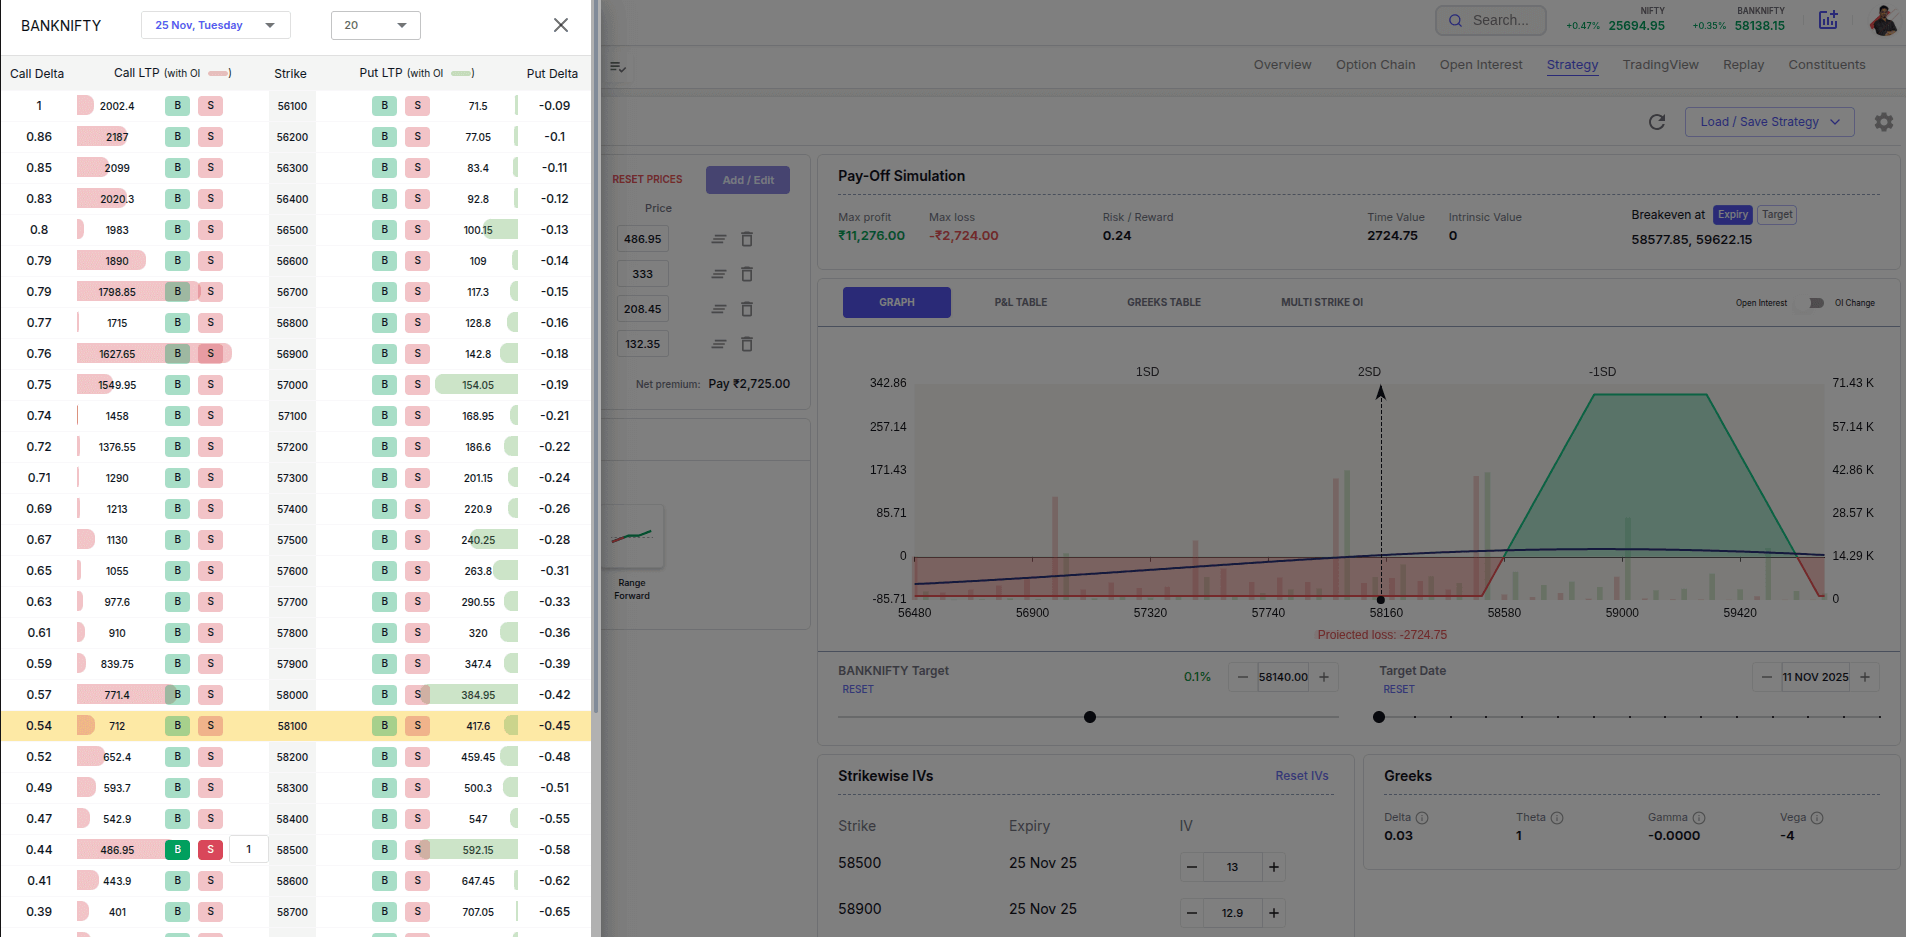Click the reorder handle beside price 333
This screenshot has width=1906, height=937.
pyautogui.click(x=718, y=274)
